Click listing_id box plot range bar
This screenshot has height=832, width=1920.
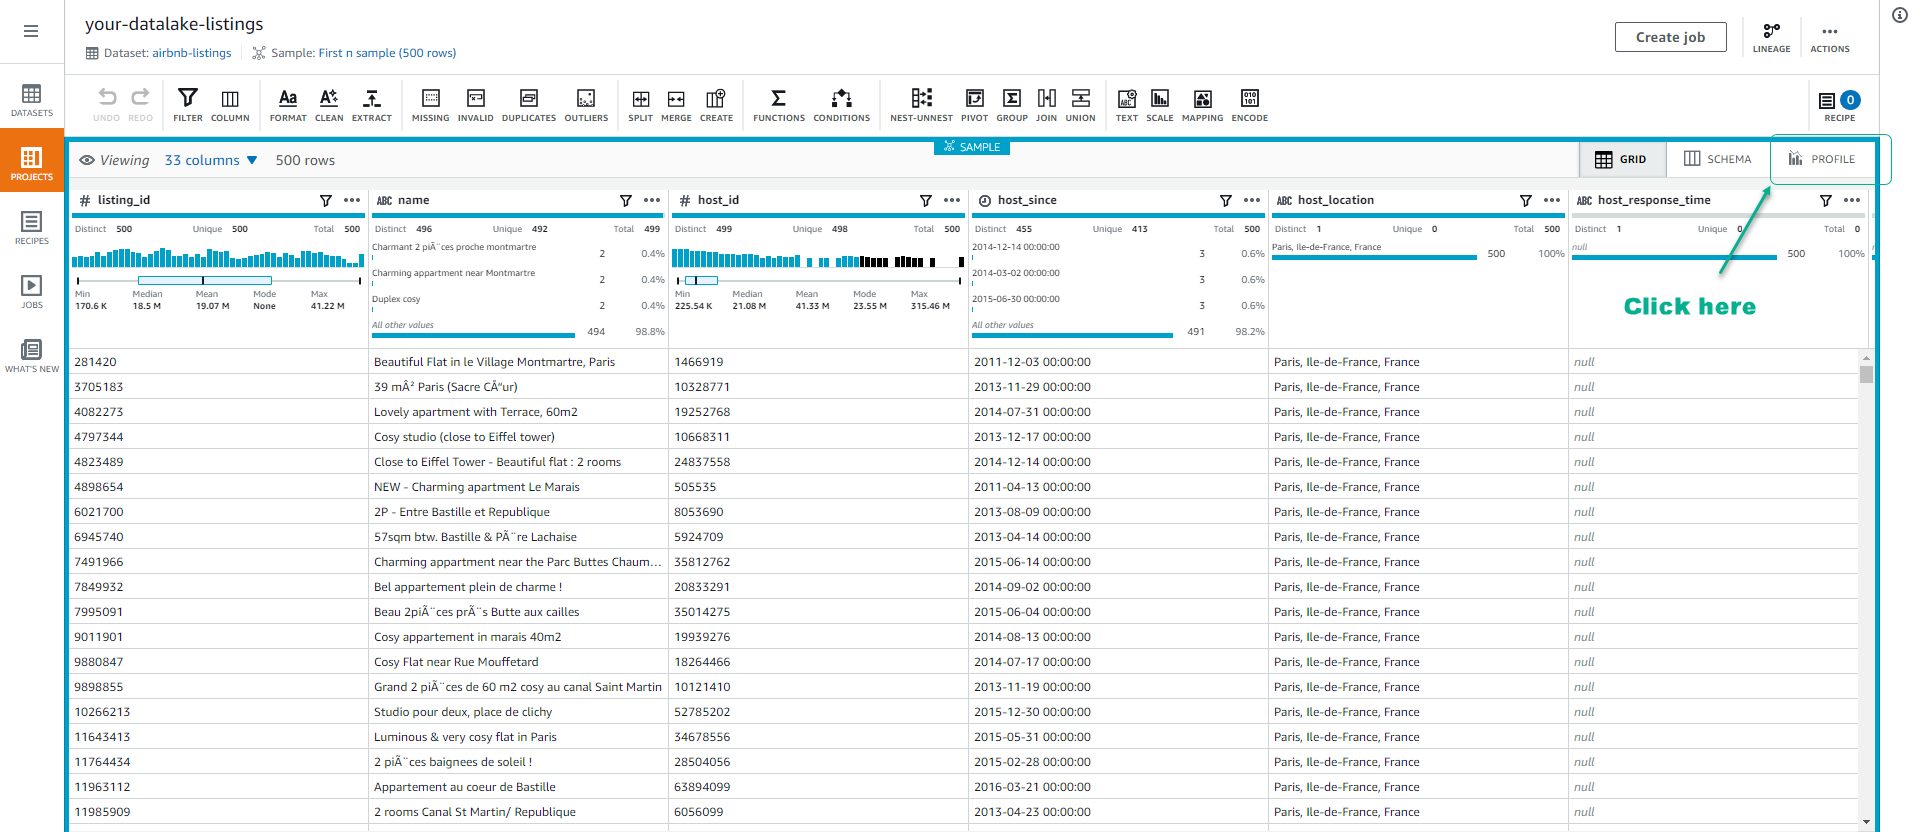pyautogui.click(x=205, y=280)
